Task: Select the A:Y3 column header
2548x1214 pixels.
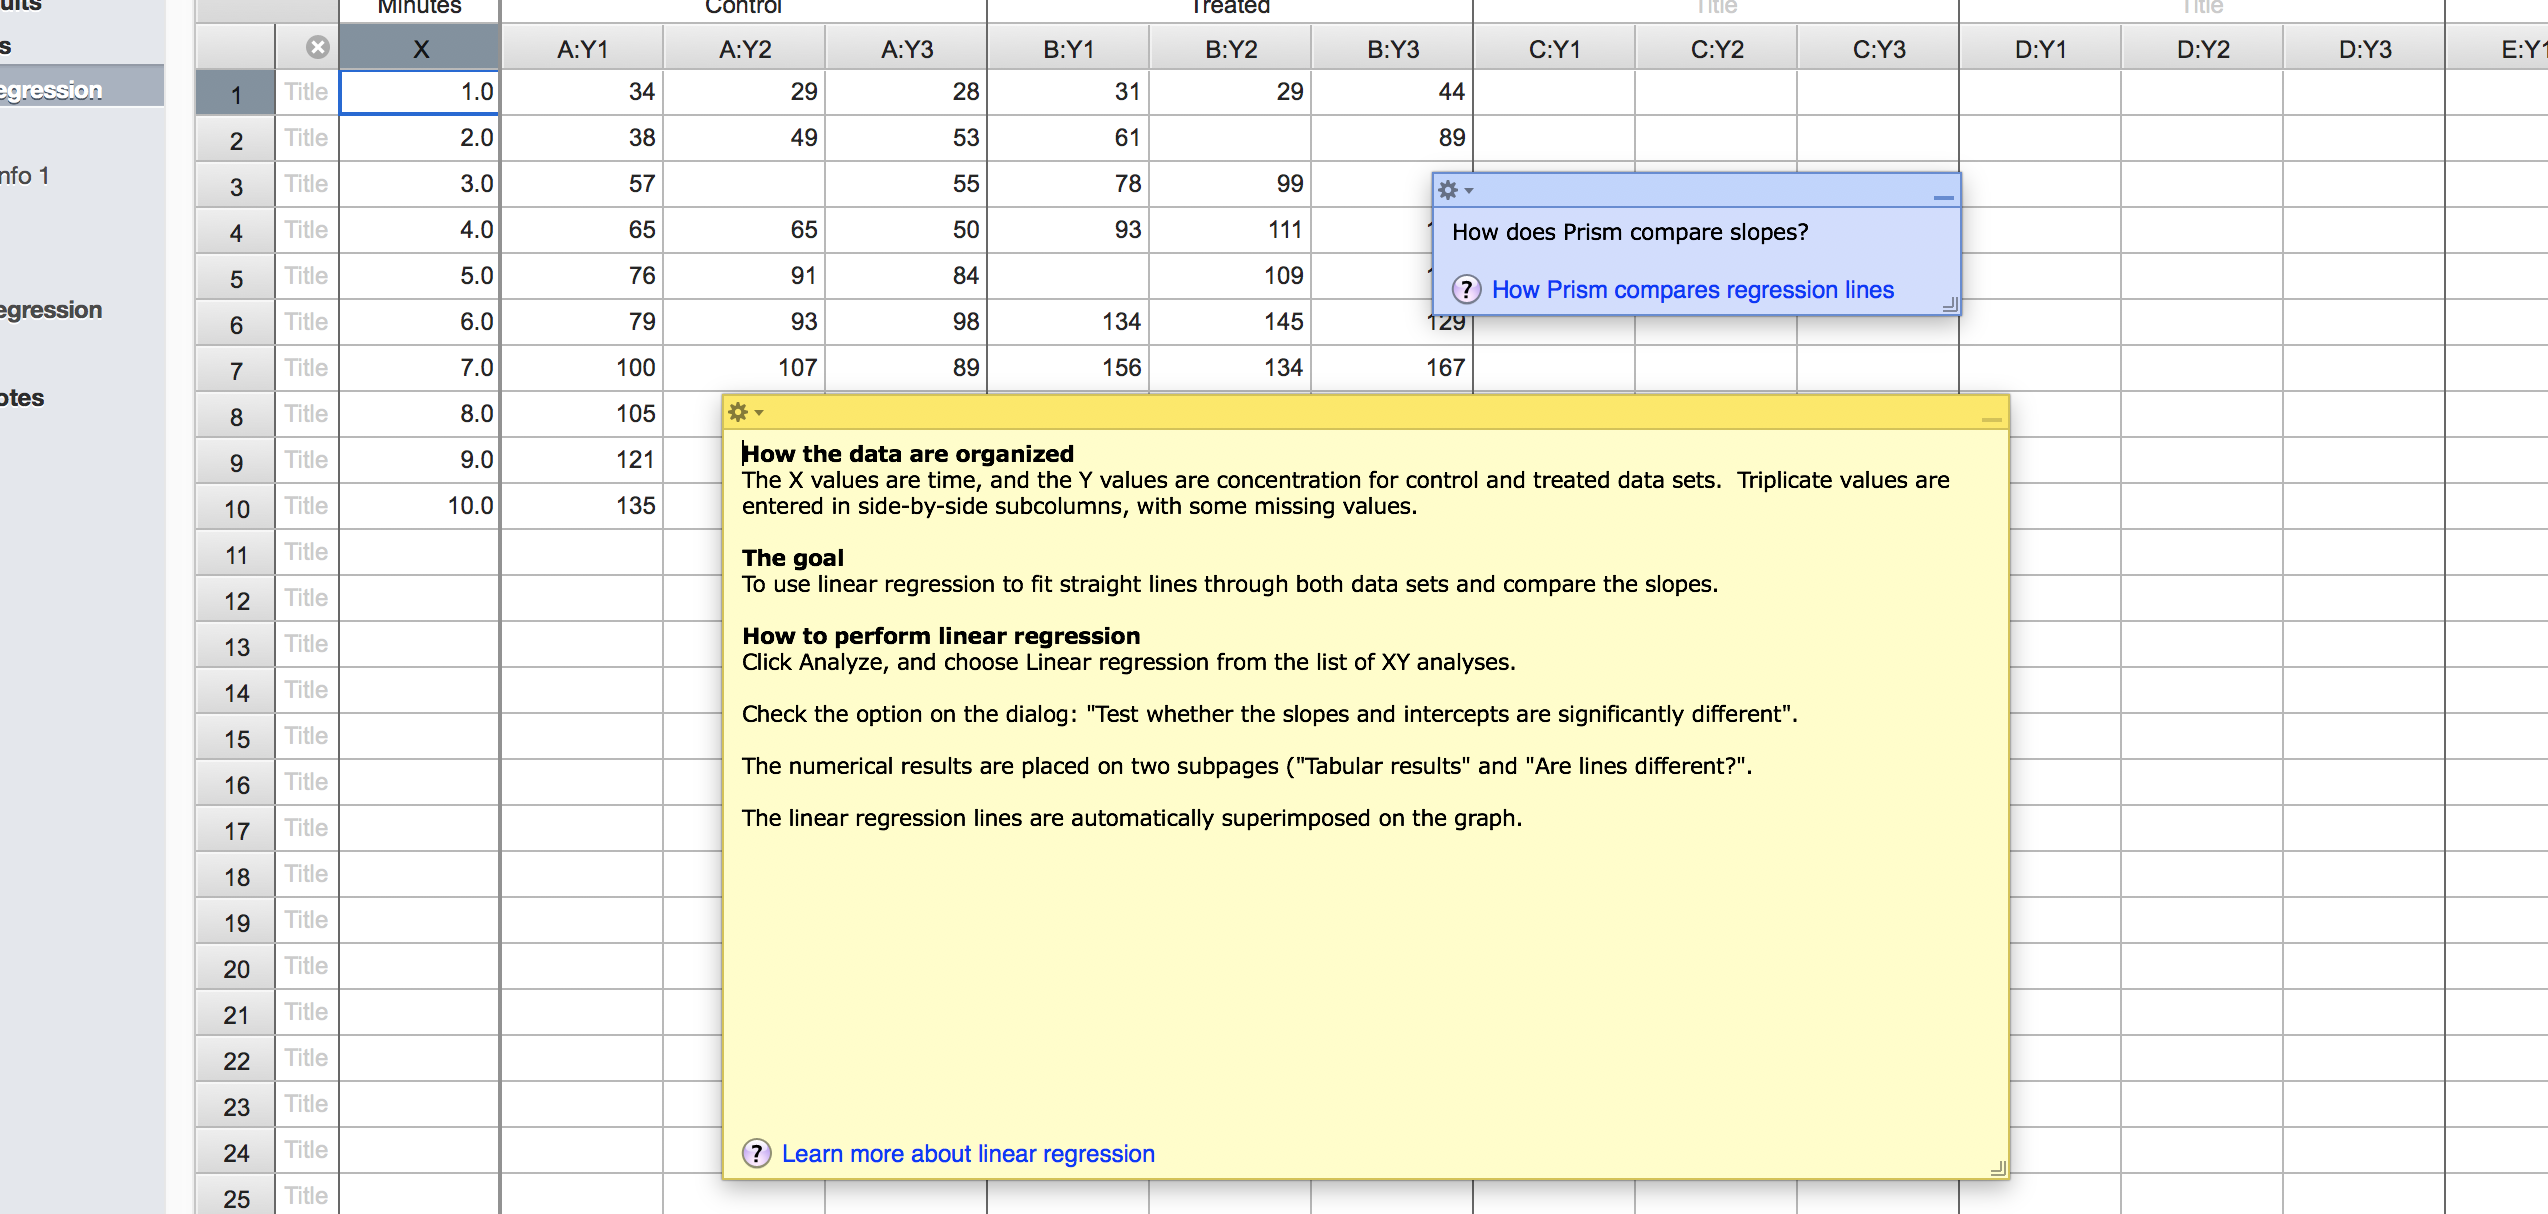Action: (x=906, y=48)
